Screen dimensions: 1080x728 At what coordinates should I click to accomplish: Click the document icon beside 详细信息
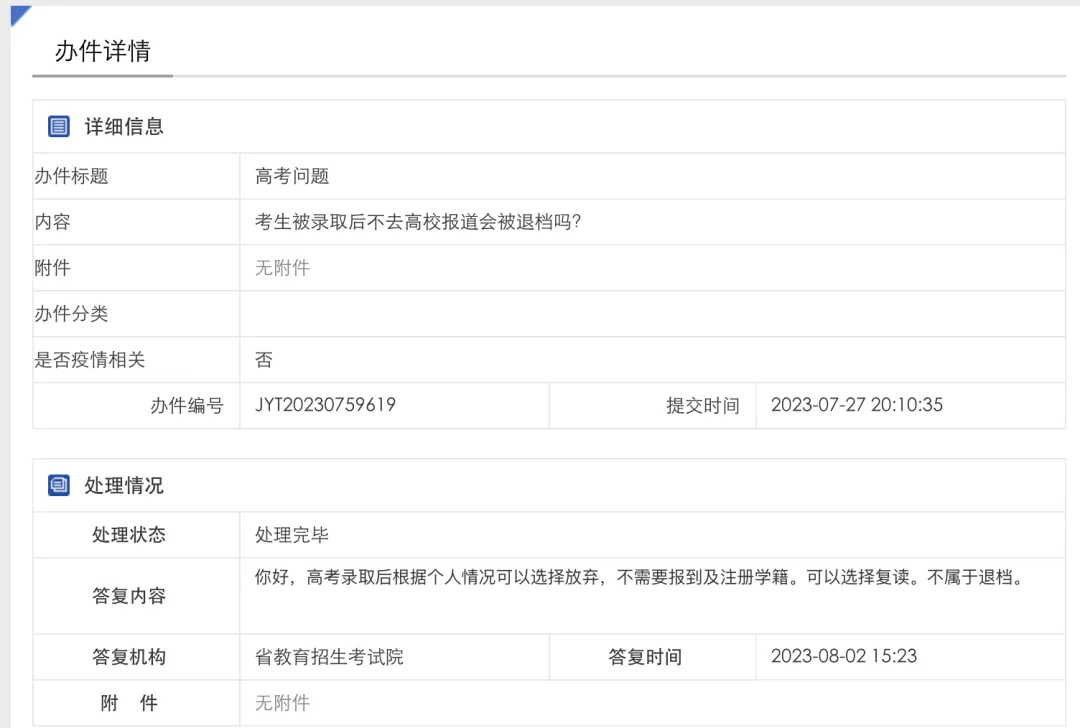click(59, 127)
